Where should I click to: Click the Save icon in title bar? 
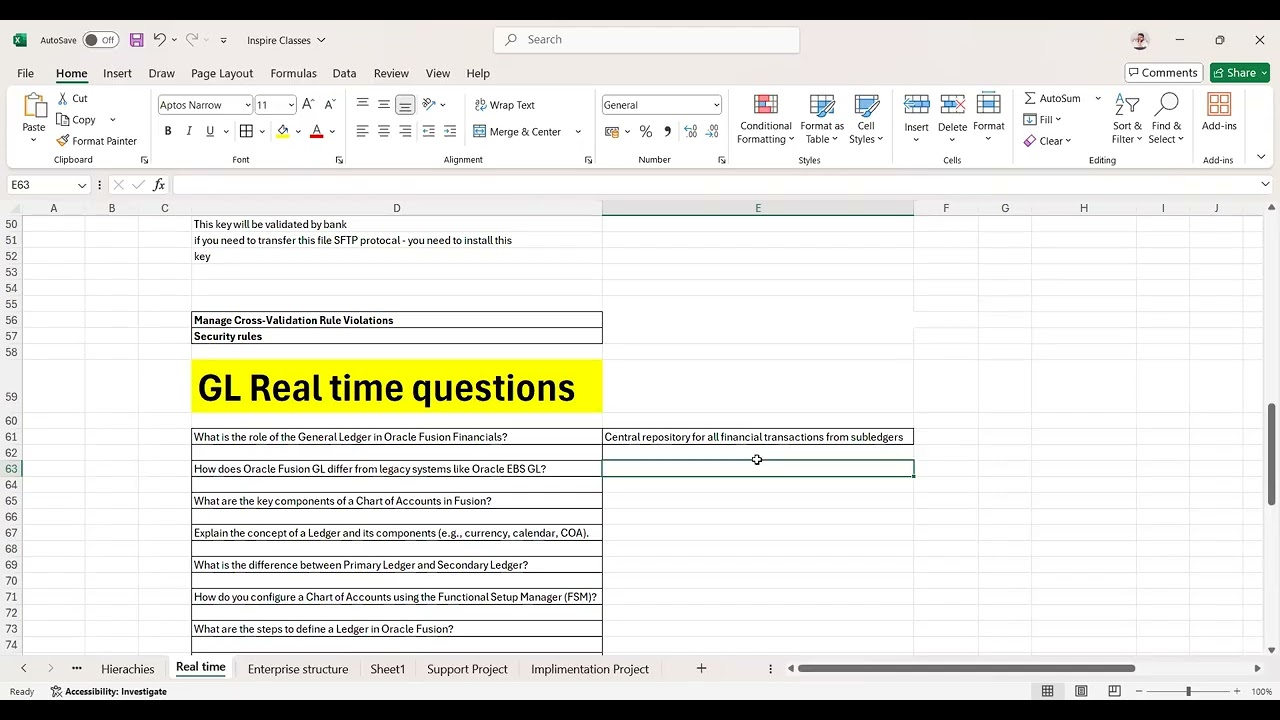pos(137,40)
